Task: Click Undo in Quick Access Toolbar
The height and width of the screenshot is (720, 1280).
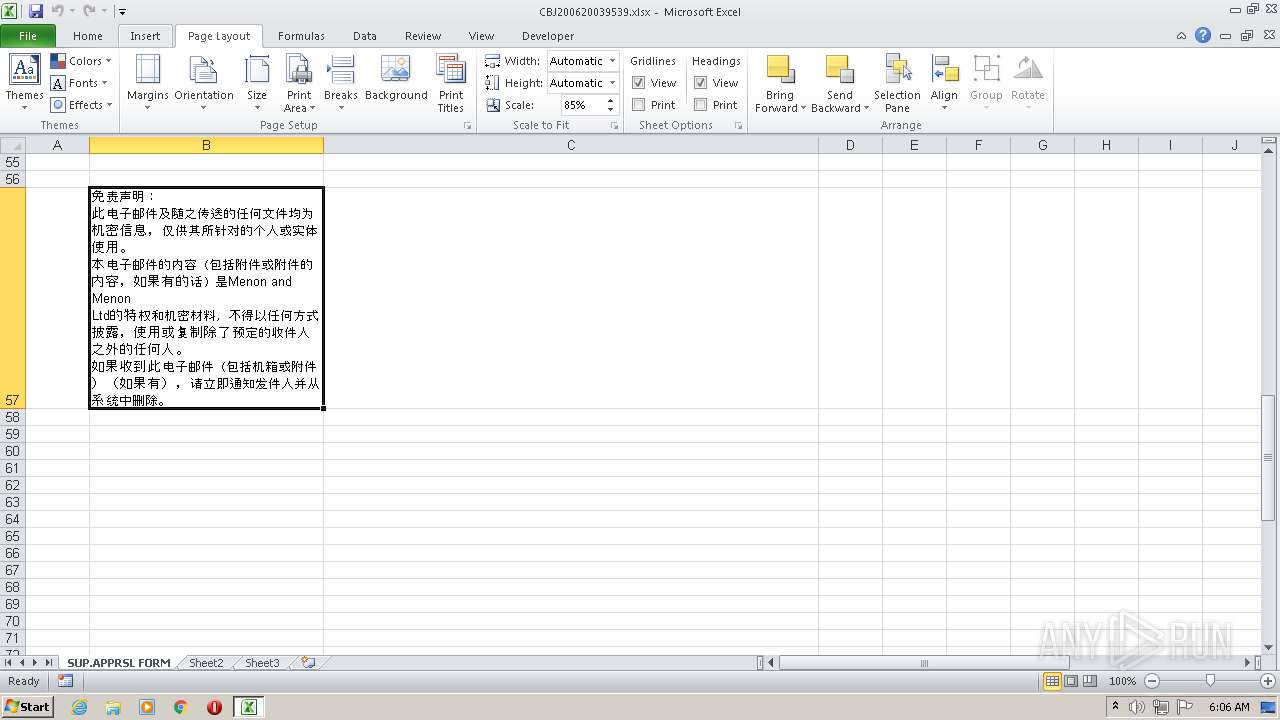Action: pyautogui.click(x=58, y=11)
